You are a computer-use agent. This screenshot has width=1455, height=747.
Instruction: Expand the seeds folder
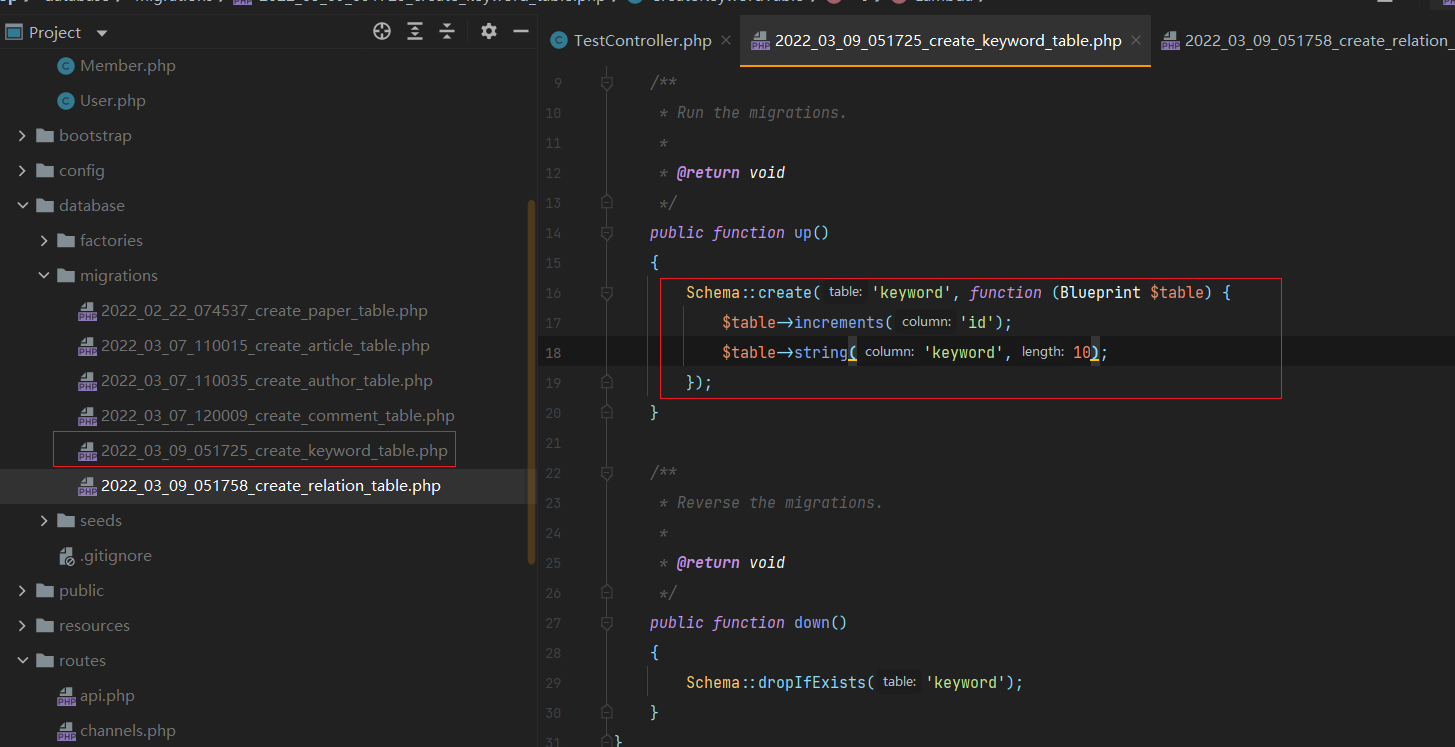(x=44, y=521)
